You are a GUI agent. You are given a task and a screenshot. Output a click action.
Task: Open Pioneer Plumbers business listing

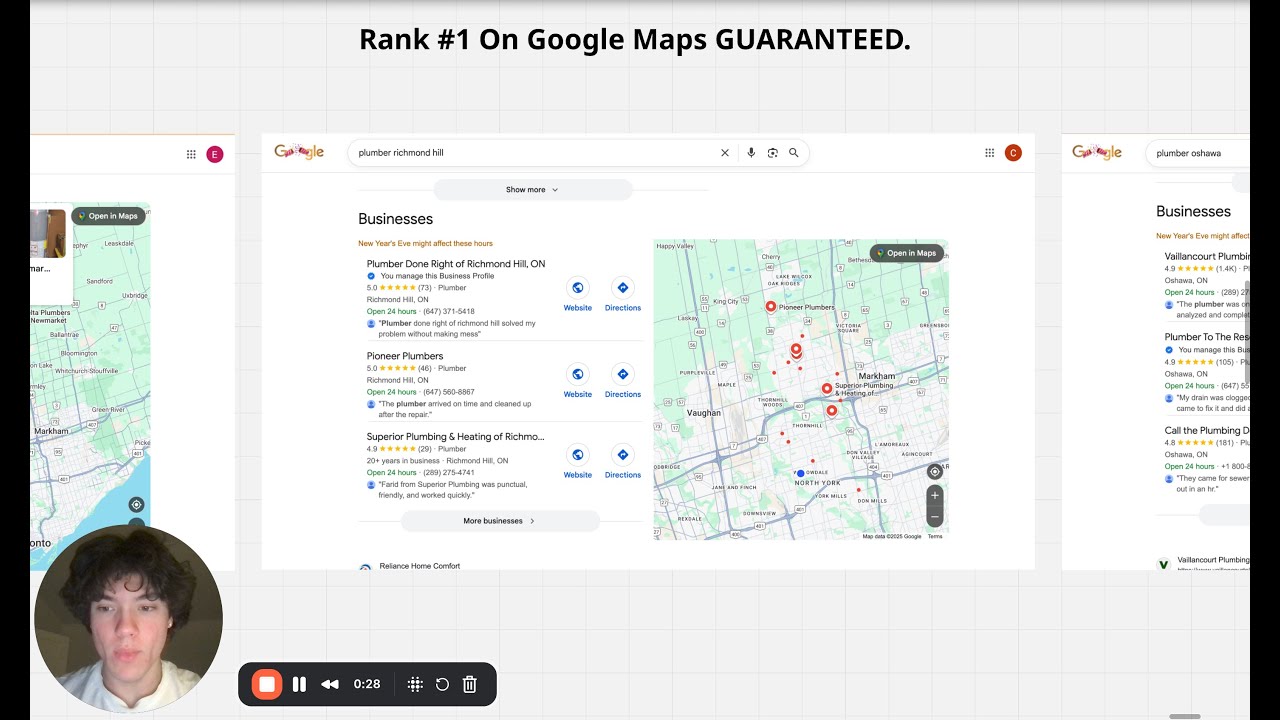tap(405, 356)
